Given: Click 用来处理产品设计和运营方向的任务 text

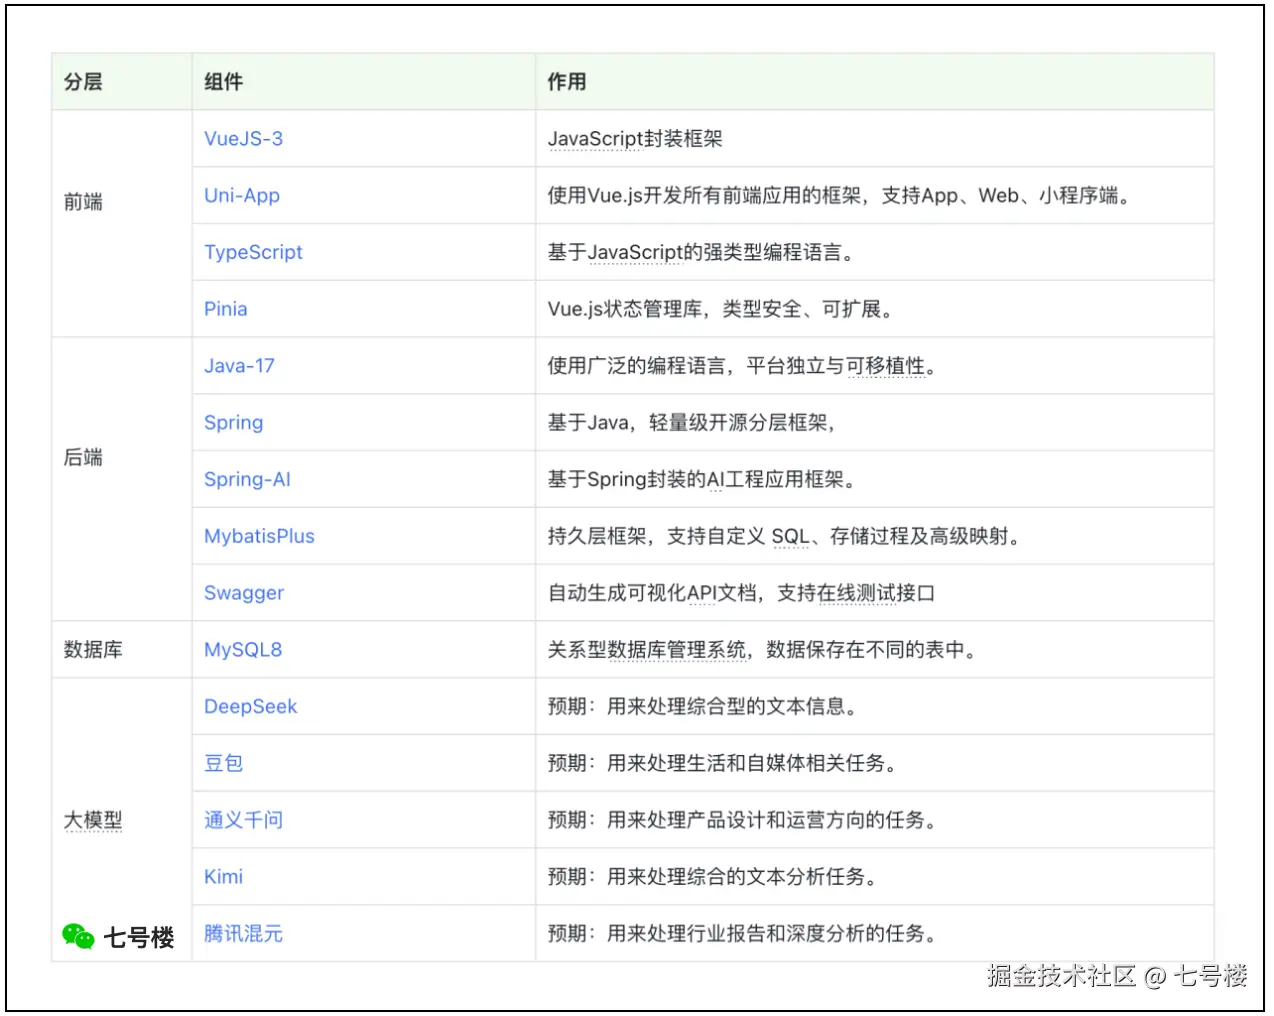Looking at the screenshot, I should coord(772,820).
